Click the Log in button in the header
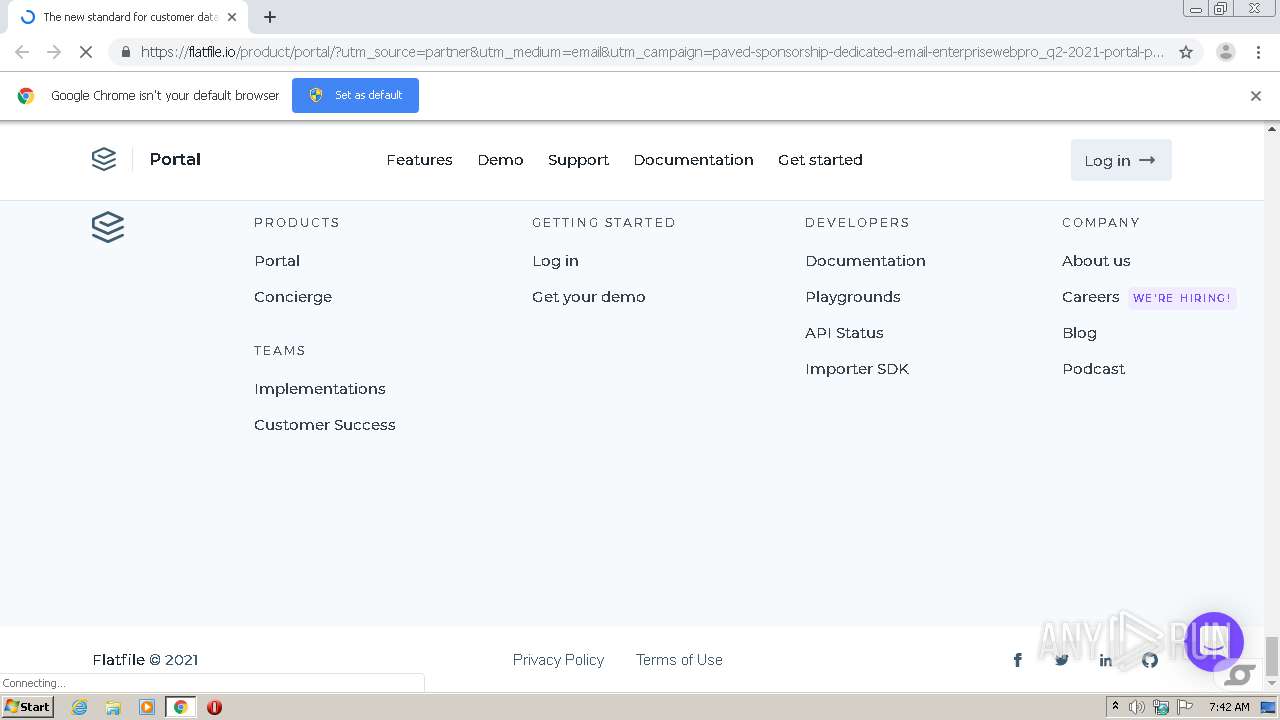The width and height of the screenshot is (1280, 720). 1121,160
